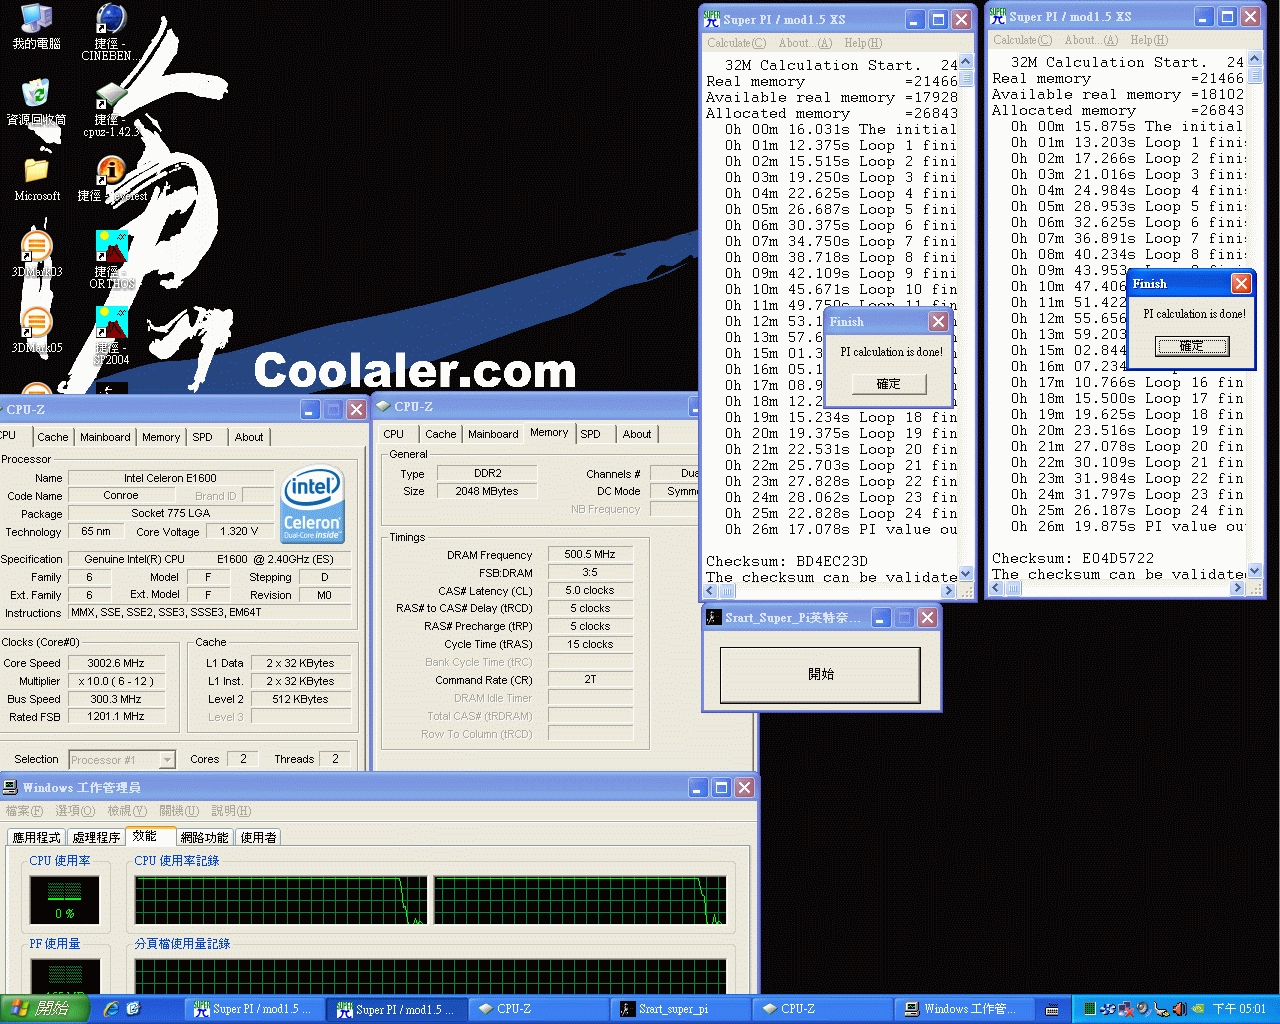
Task: Open 說明 menu in Task Manager
Action: point(231,811)
